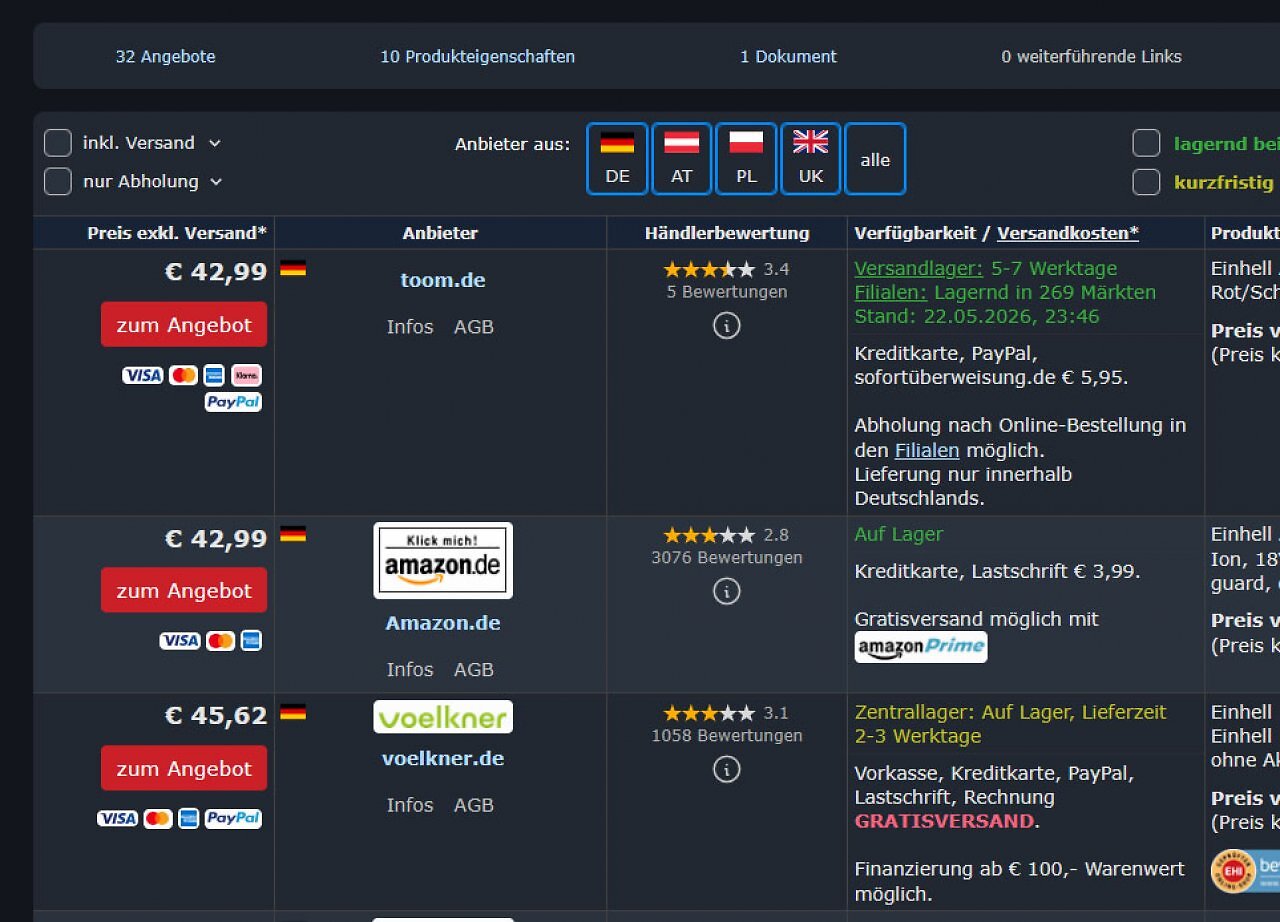Click Visa icon in toom.de row
The width and height of the screenshot is (1280, 922).
pyautogui.click(x=143, y=375)
